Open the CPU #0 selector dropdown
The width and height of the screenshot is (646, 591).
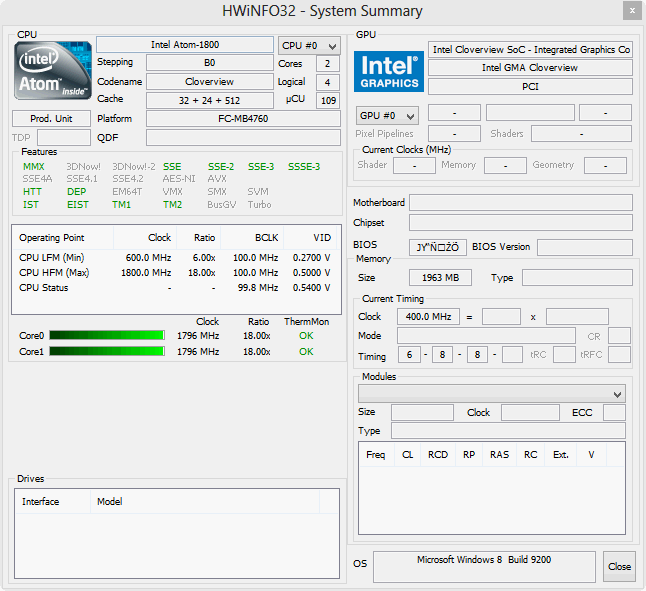click(309, 46)
